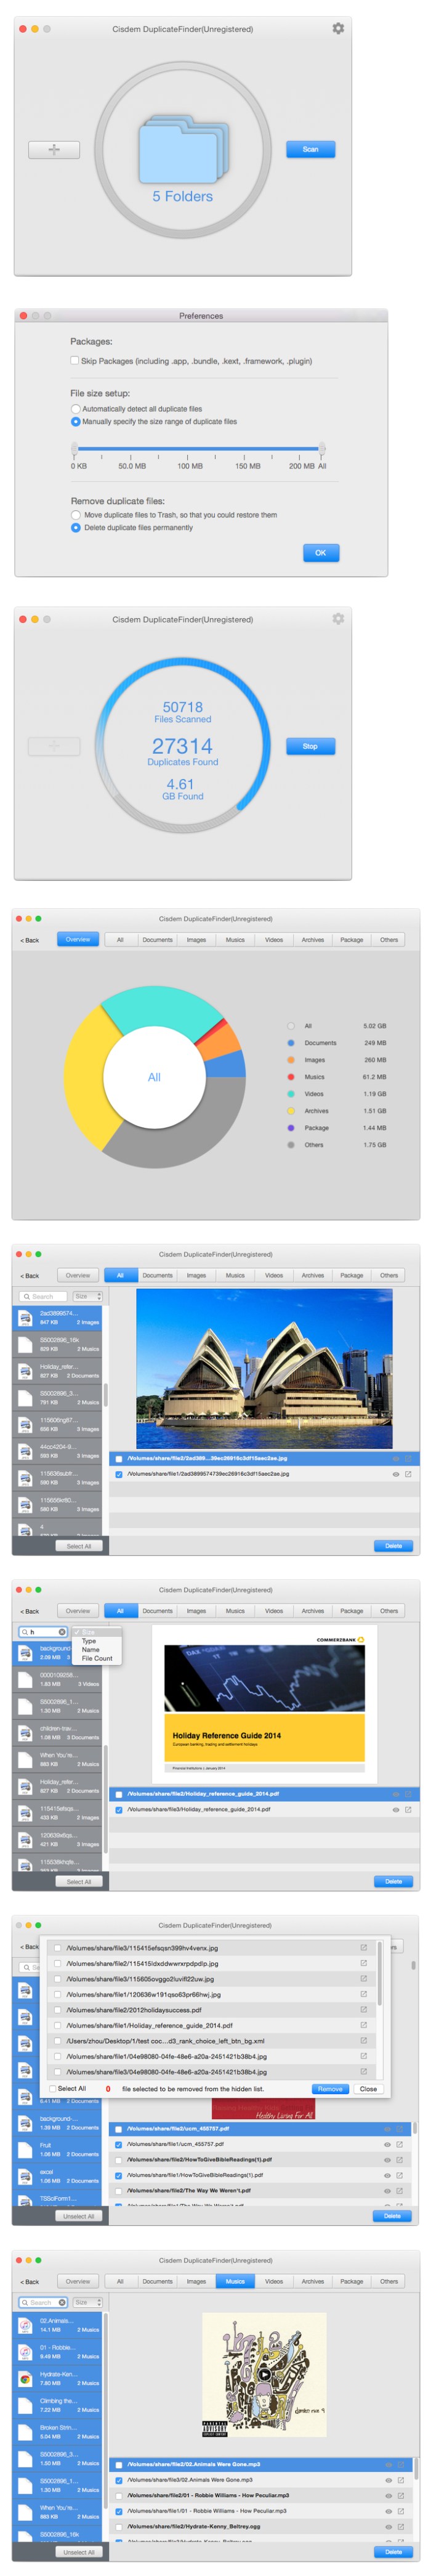The height and width of the screenshot is (2576, 431).
Task: Click reveal icon for file3 Holiday_reference_guide_2014.pdf
Action: pyautogui.click(x=408, y=1809)
